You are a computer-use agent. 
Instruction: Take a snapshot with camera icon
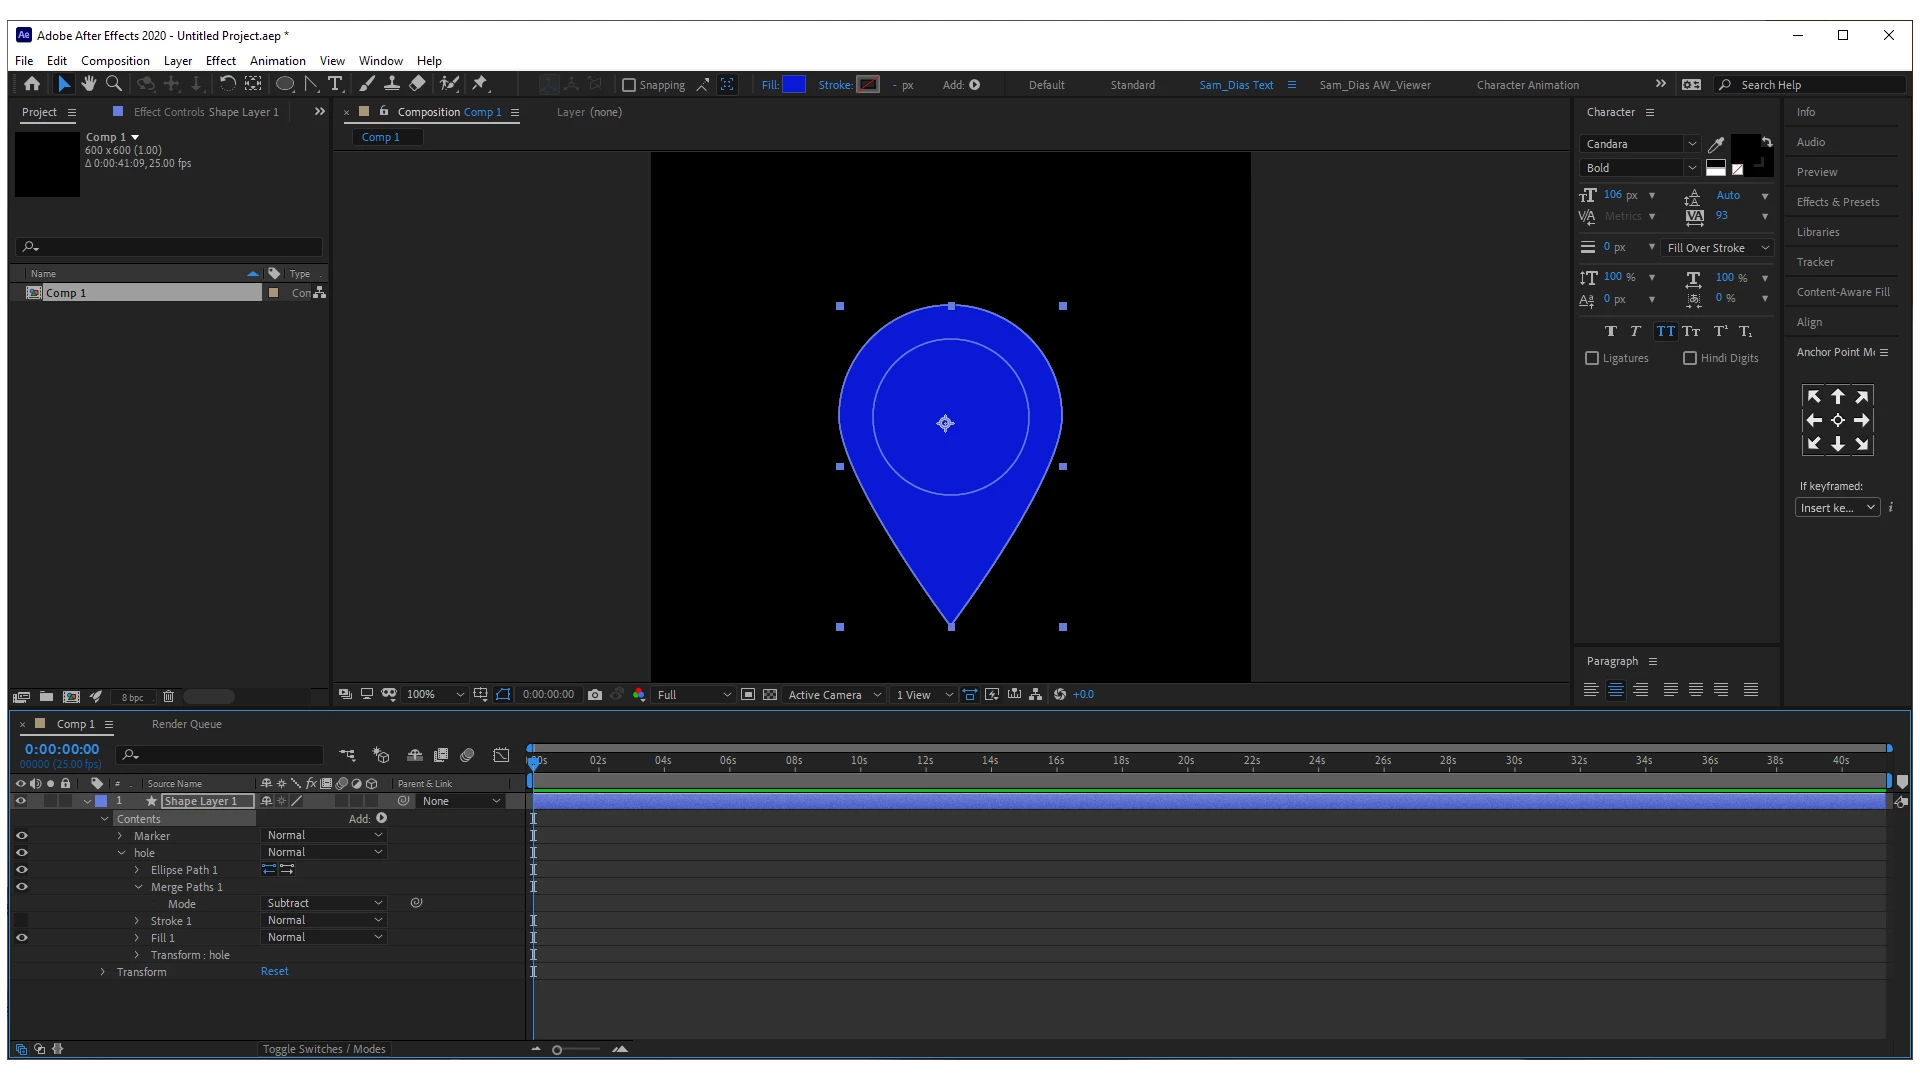(x=595, y=695)
